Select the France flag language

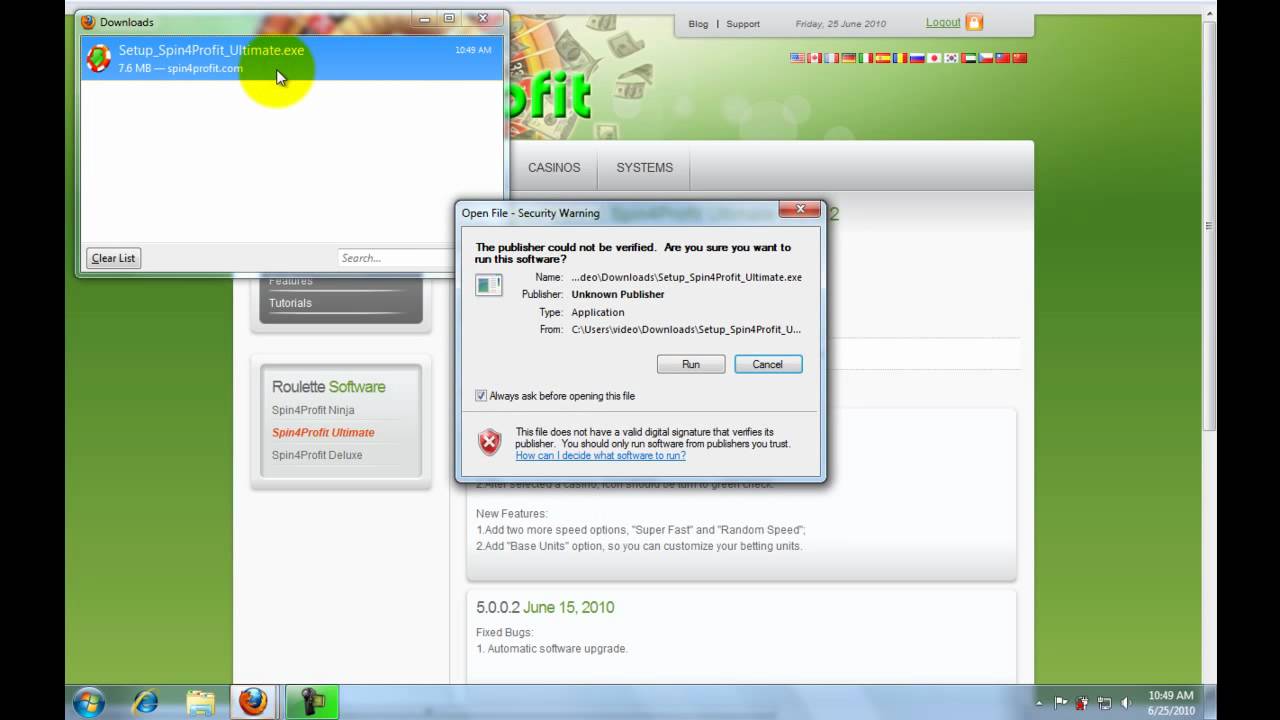coord(832,58)
